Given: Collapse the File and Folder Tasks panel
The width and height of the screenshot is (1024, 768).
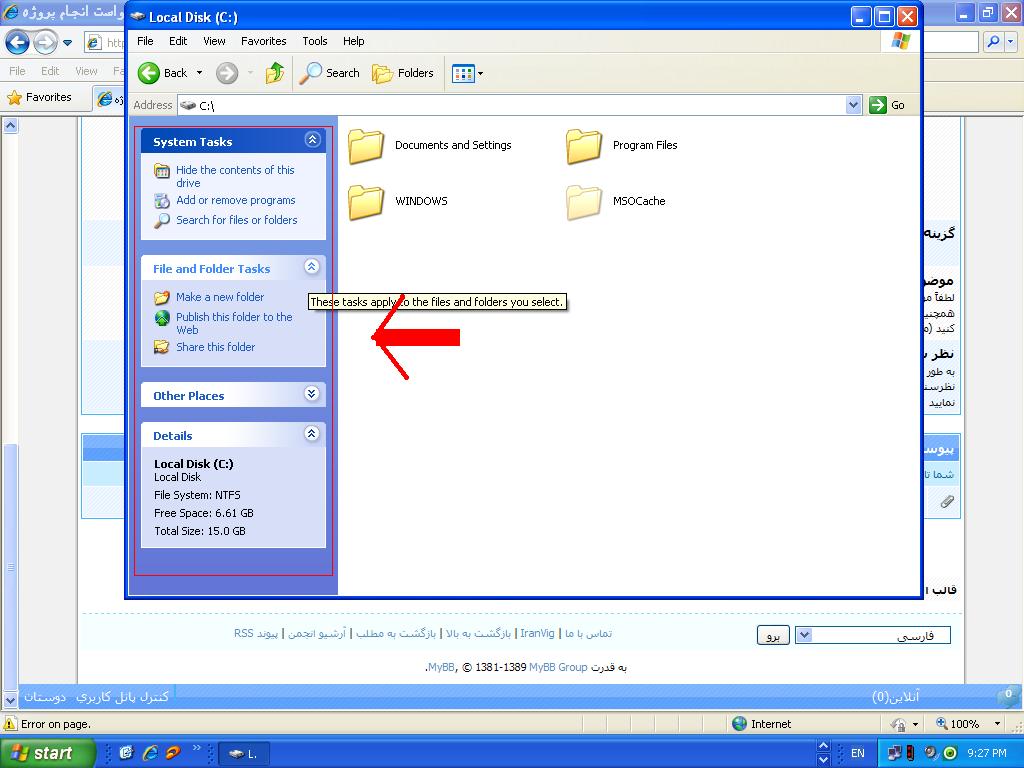Looking at the screenshot, I should (x=312, y=267).
